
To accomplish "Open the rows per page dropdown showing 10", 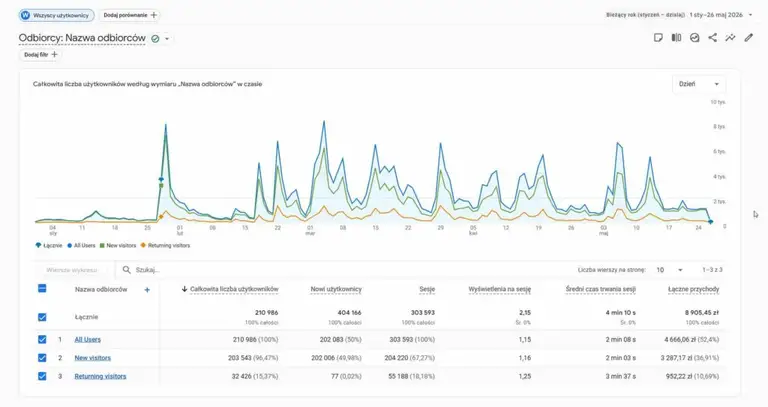I will (670, 270).
